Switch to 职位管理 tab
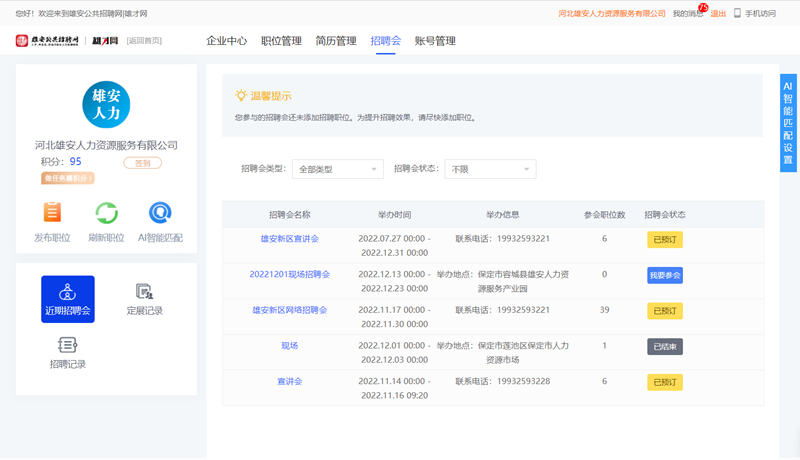This screenshot has height=460, width=800. point(281,41)
